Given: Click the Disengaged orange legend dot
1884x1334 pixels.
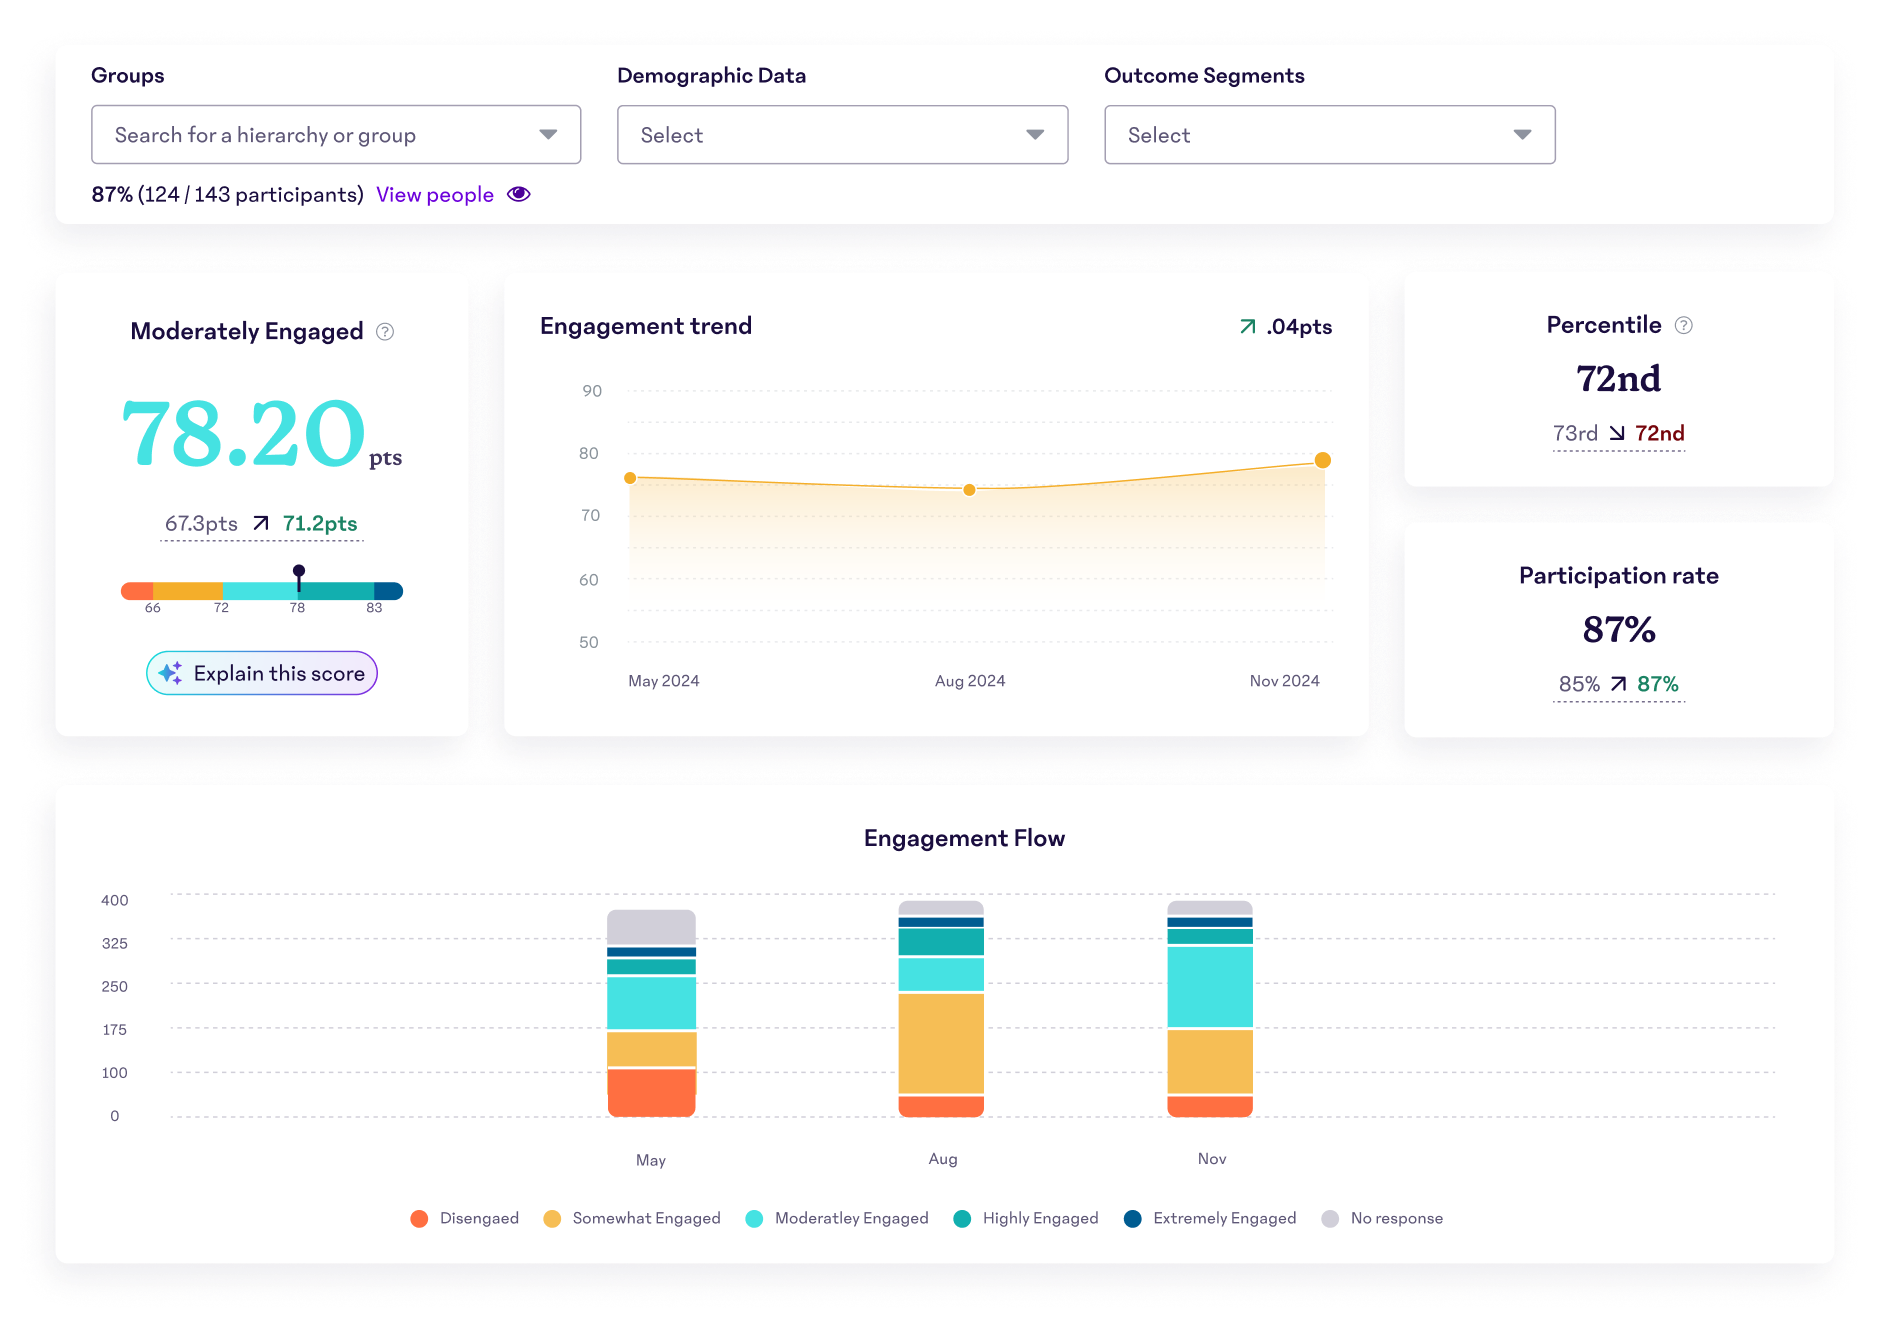Looking at the screenshot, I should click(x=419, y=1218).
